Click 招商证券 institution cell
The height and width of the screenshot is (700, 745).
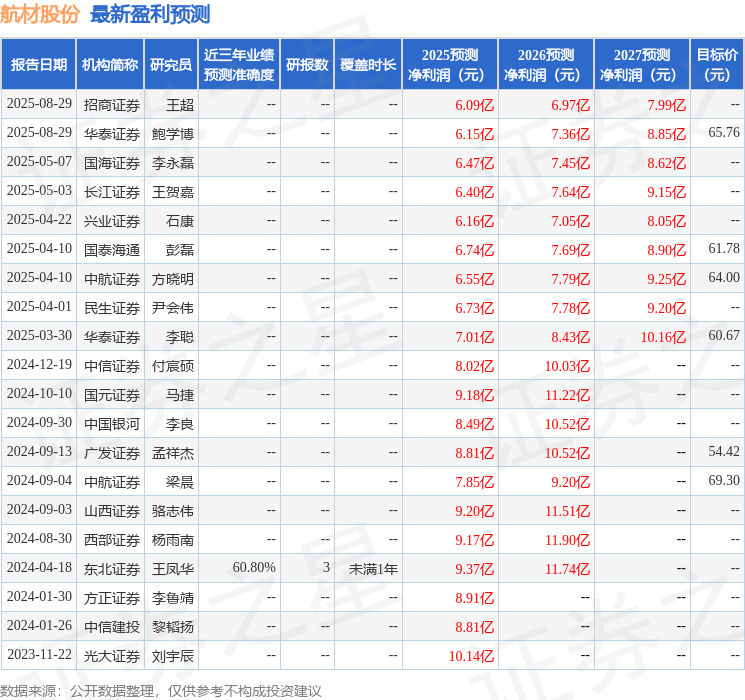[112, 105]
